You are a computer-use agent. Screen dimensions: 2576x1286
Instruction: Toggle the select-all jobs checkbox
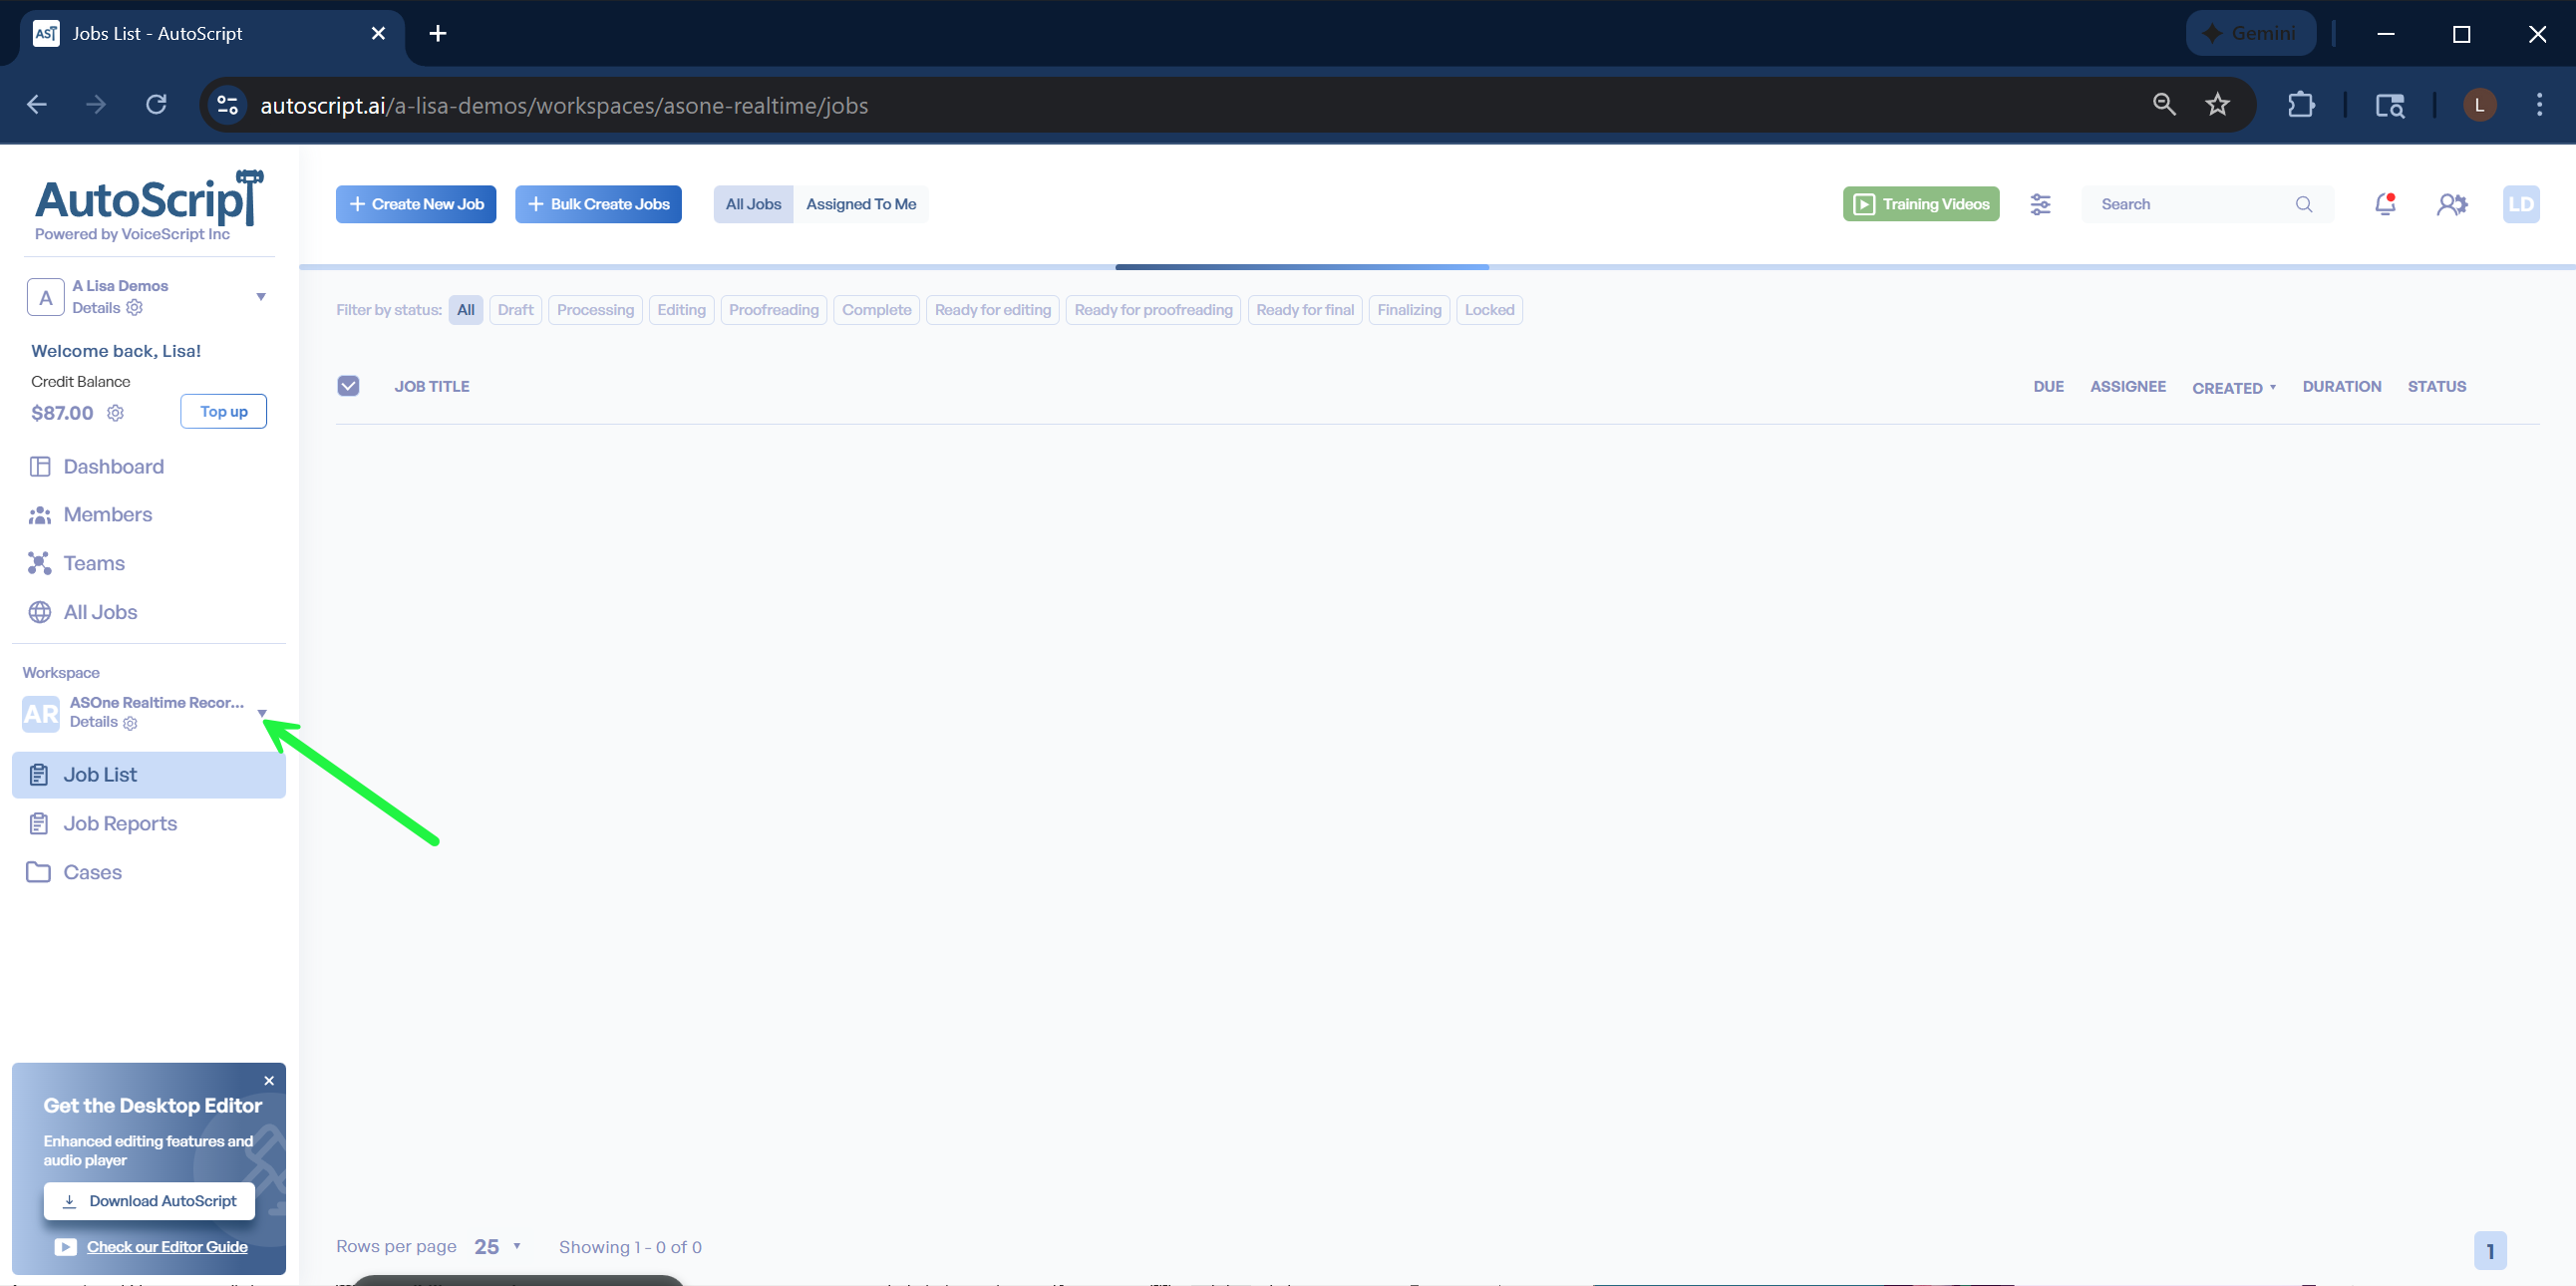348,386
